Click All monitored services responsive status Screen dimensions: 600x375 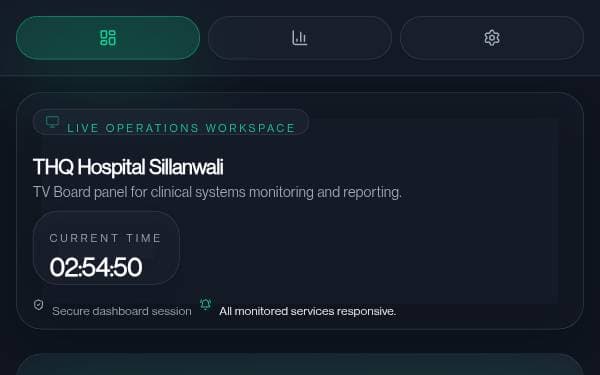pyautogui.click(x=308, y=311)
